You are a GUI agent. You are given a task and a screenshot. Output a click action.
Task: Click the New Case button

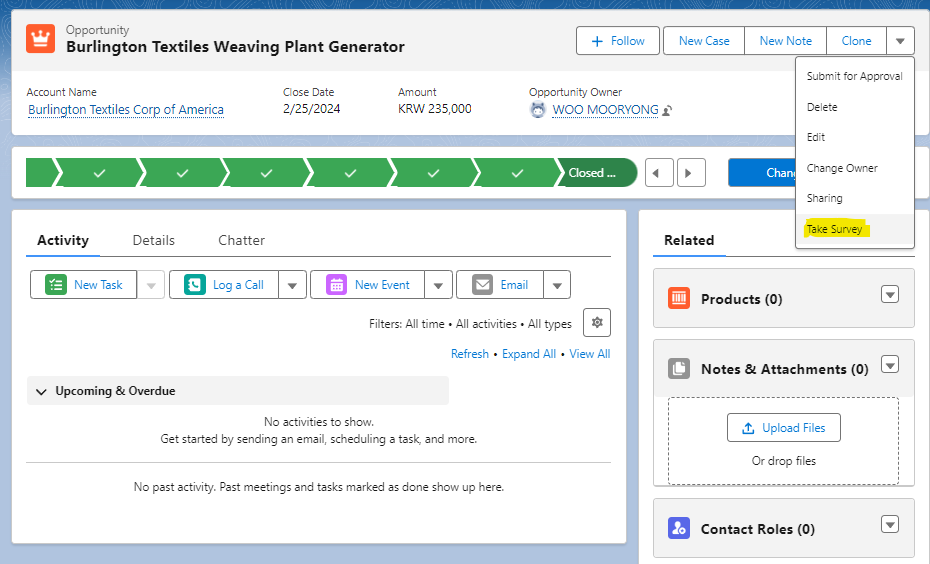(x=704, y=41)
